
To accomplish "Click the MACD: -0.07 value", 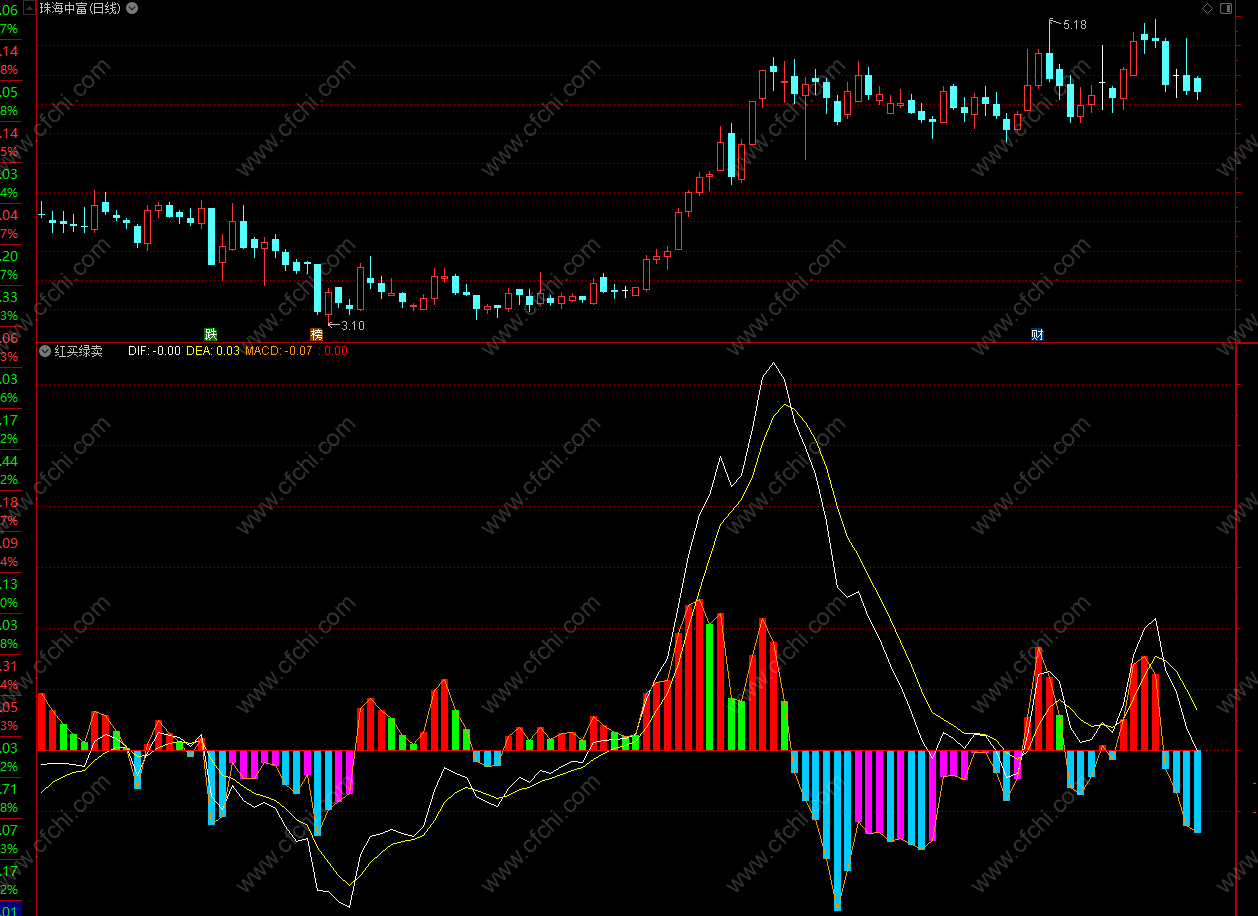I will tap(279, 351).
